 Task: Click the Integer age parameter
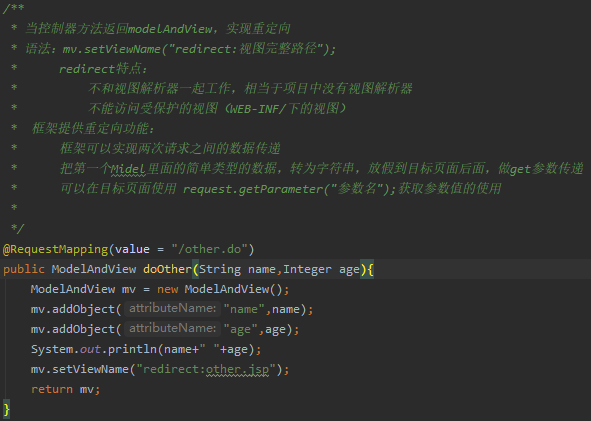[321, 269]
